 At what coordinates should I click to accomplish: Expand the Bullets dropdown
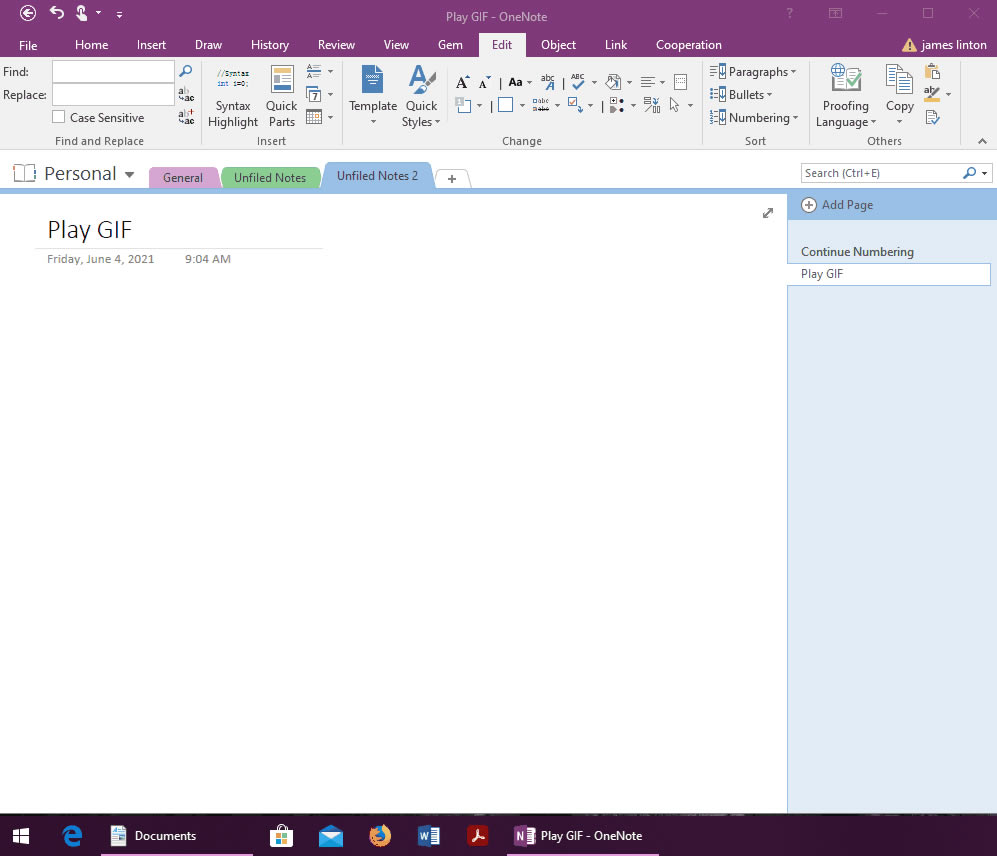pyautogui.click(x=744, y=94)
